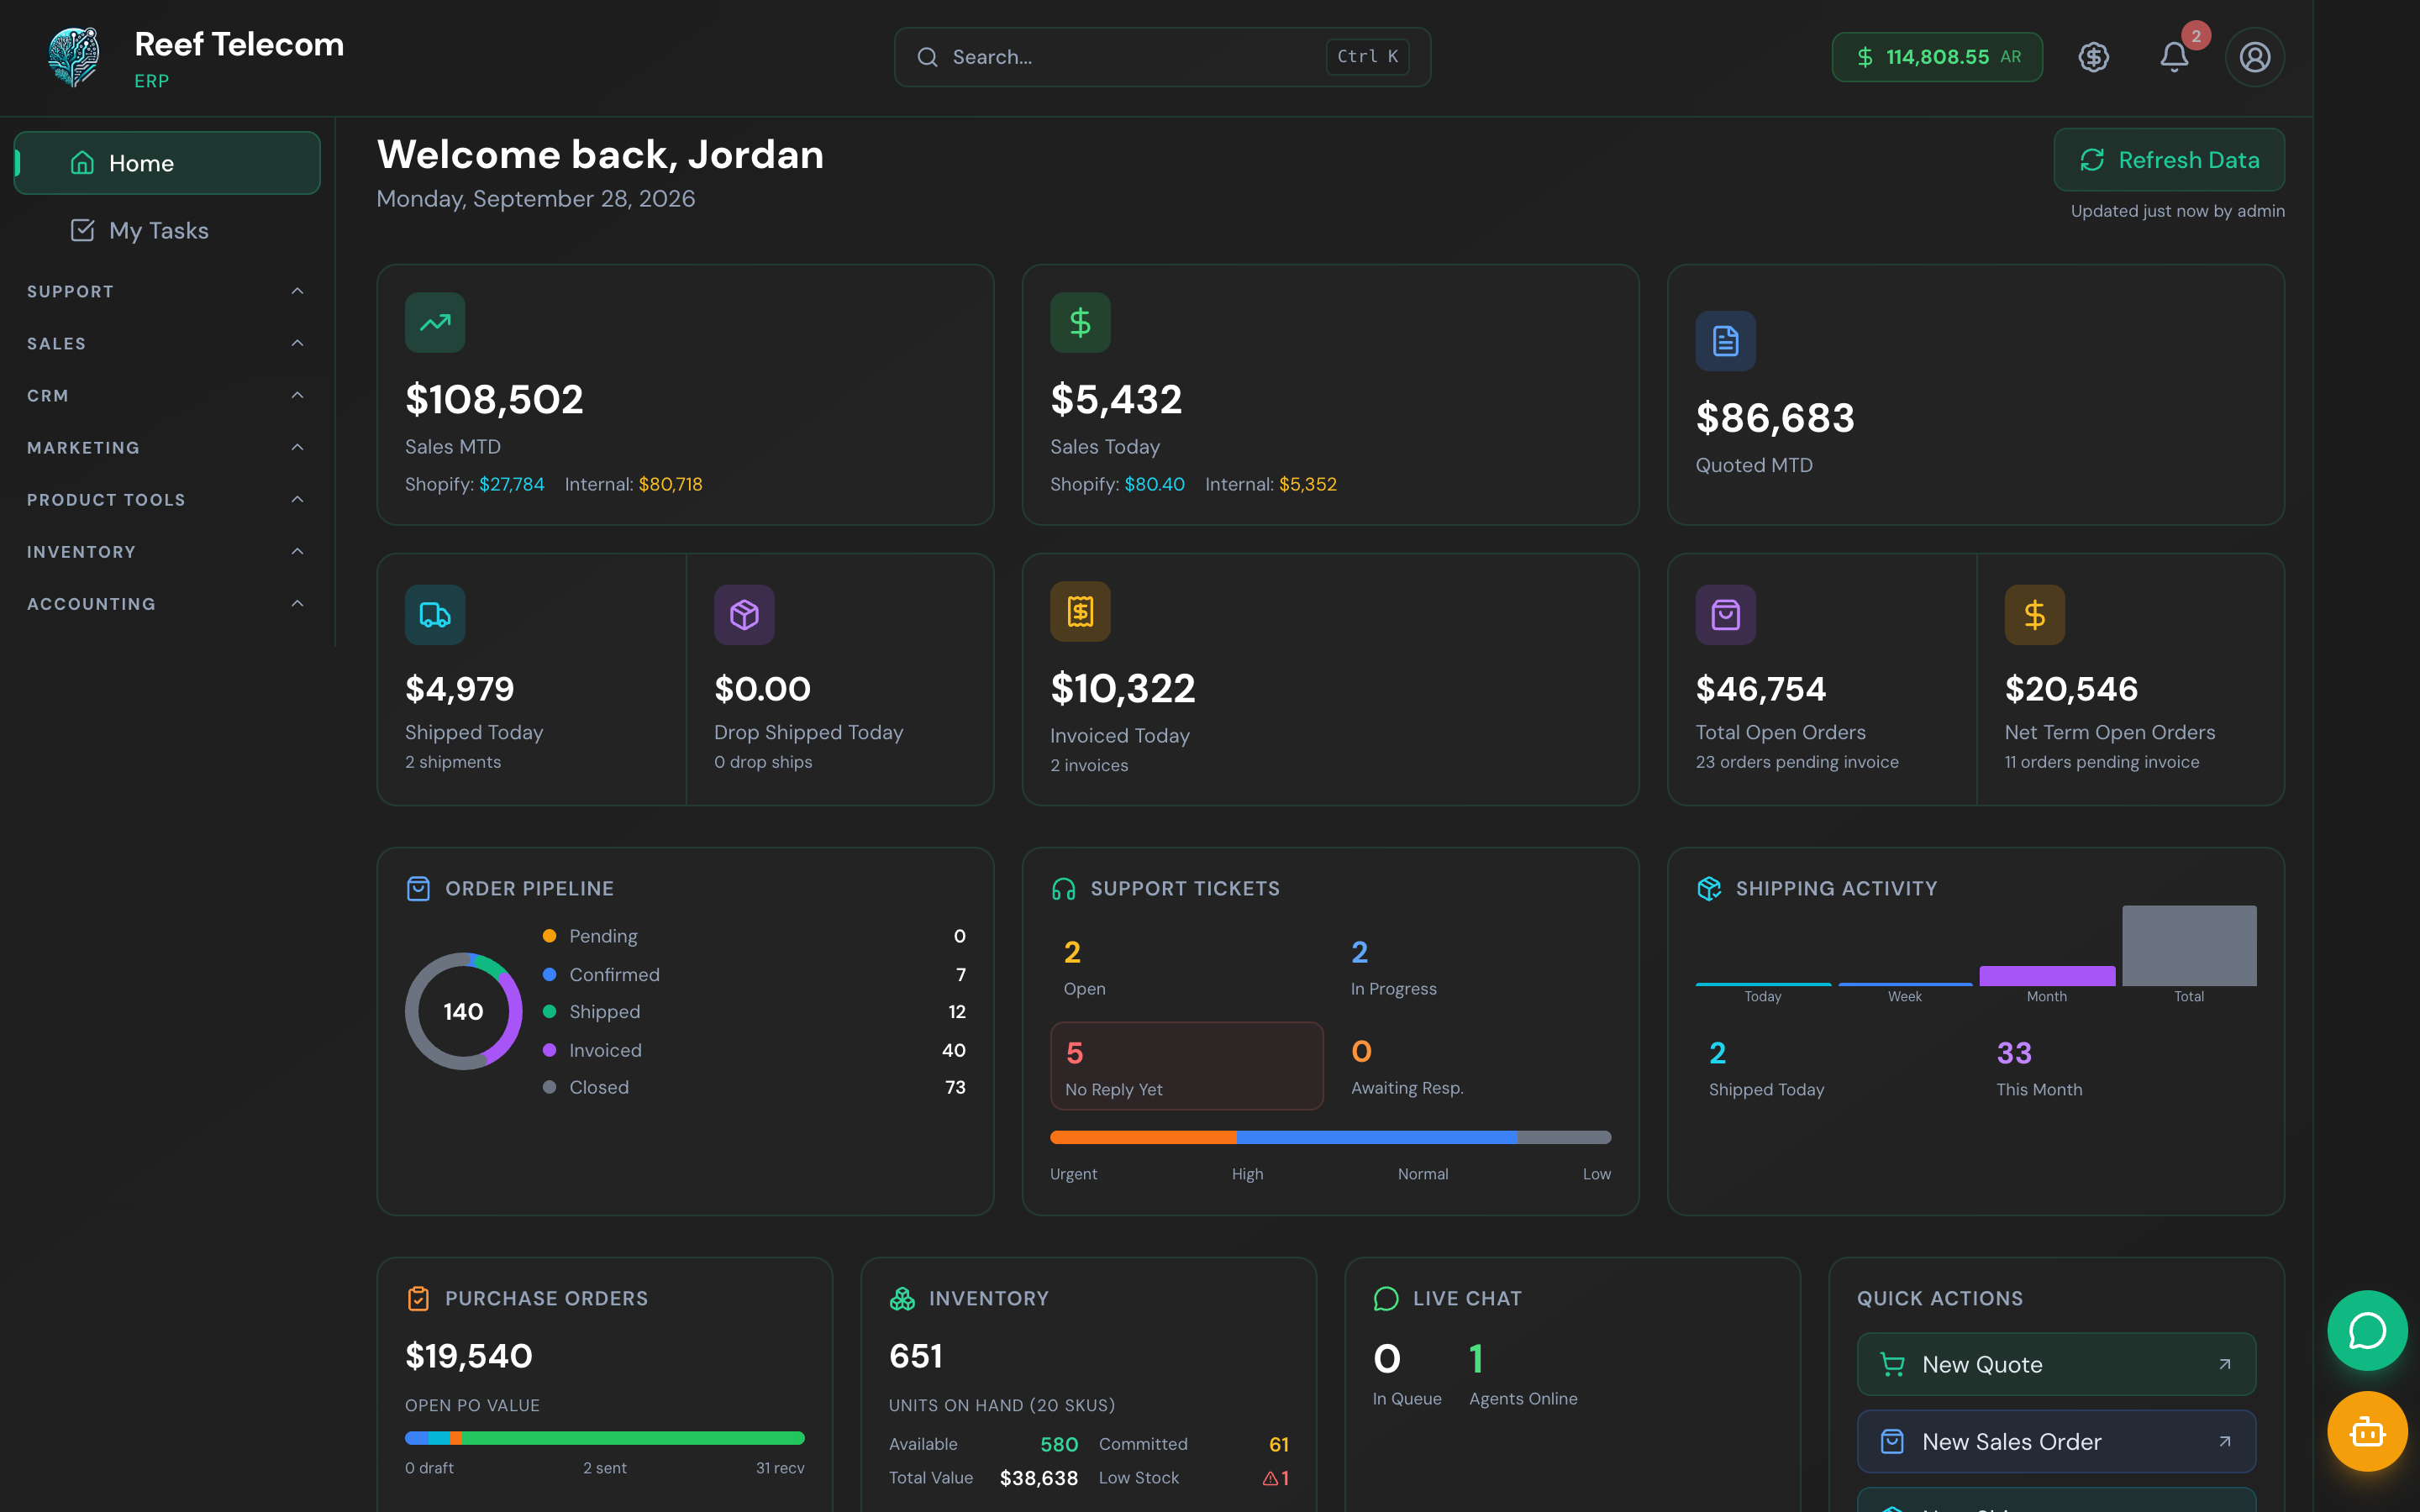The width and height of the screenshot is (2420, 1512).
Task: Collapse the Product Tools sidebar section
Action: [166, 499]
